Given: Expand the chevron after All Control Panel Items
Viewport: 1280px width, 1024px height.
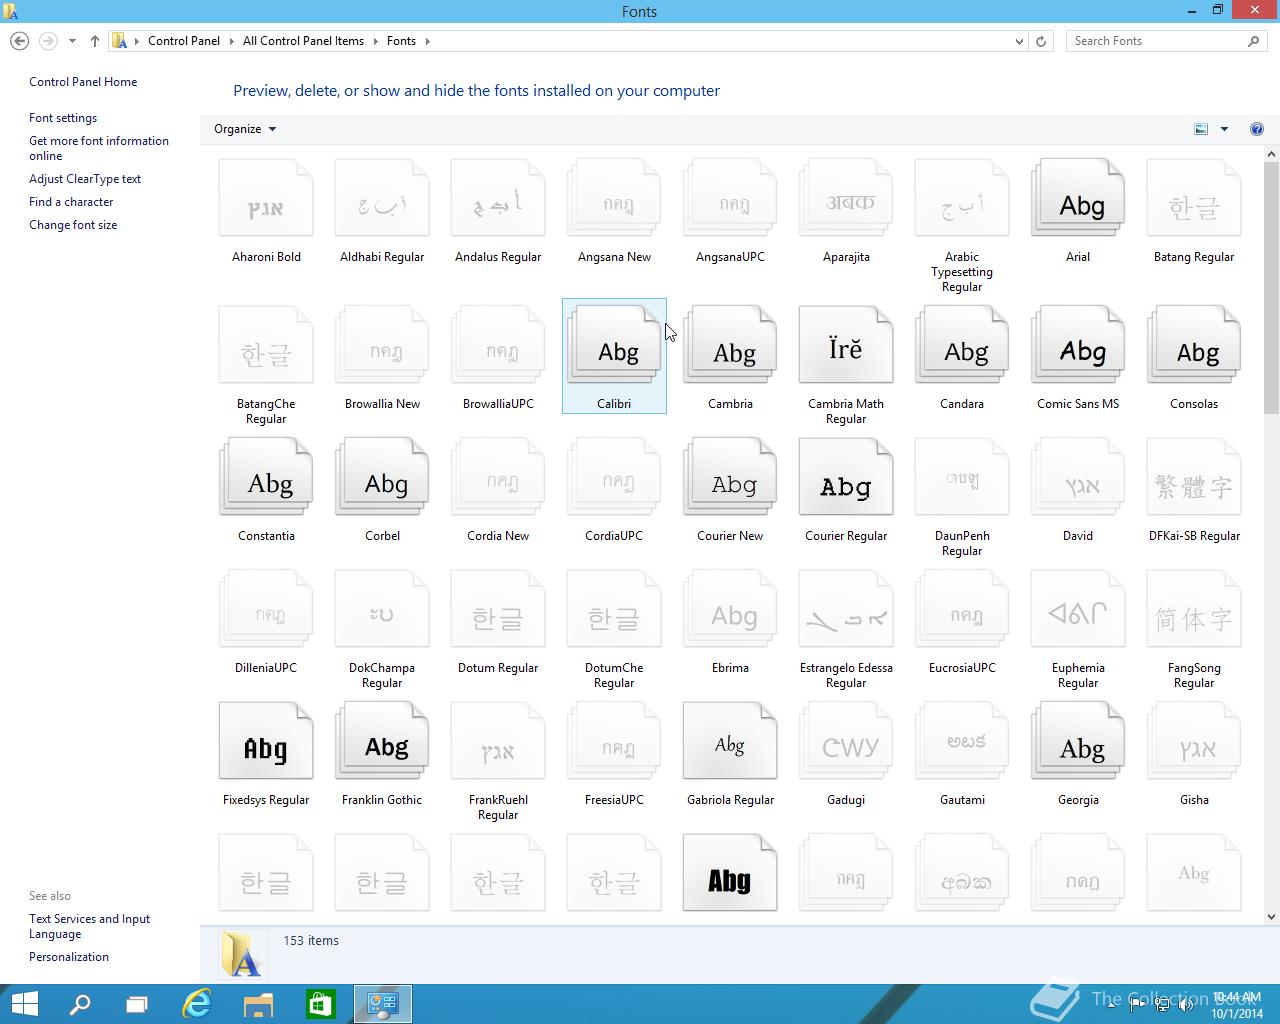Looking at the screenshot, I should click(x=375, y=41).
